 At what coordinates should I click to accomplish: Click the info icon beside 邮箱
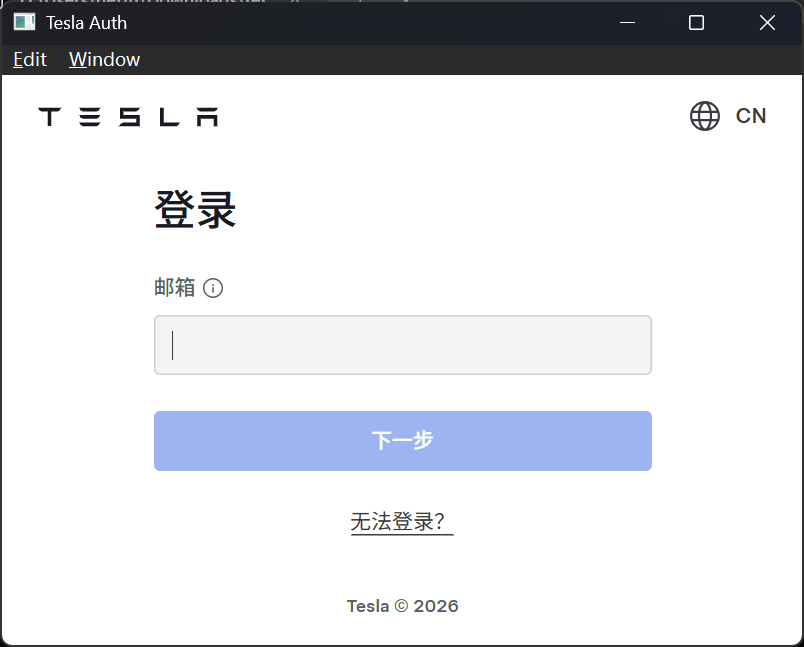pyautogui.click(x=213, y=288)
